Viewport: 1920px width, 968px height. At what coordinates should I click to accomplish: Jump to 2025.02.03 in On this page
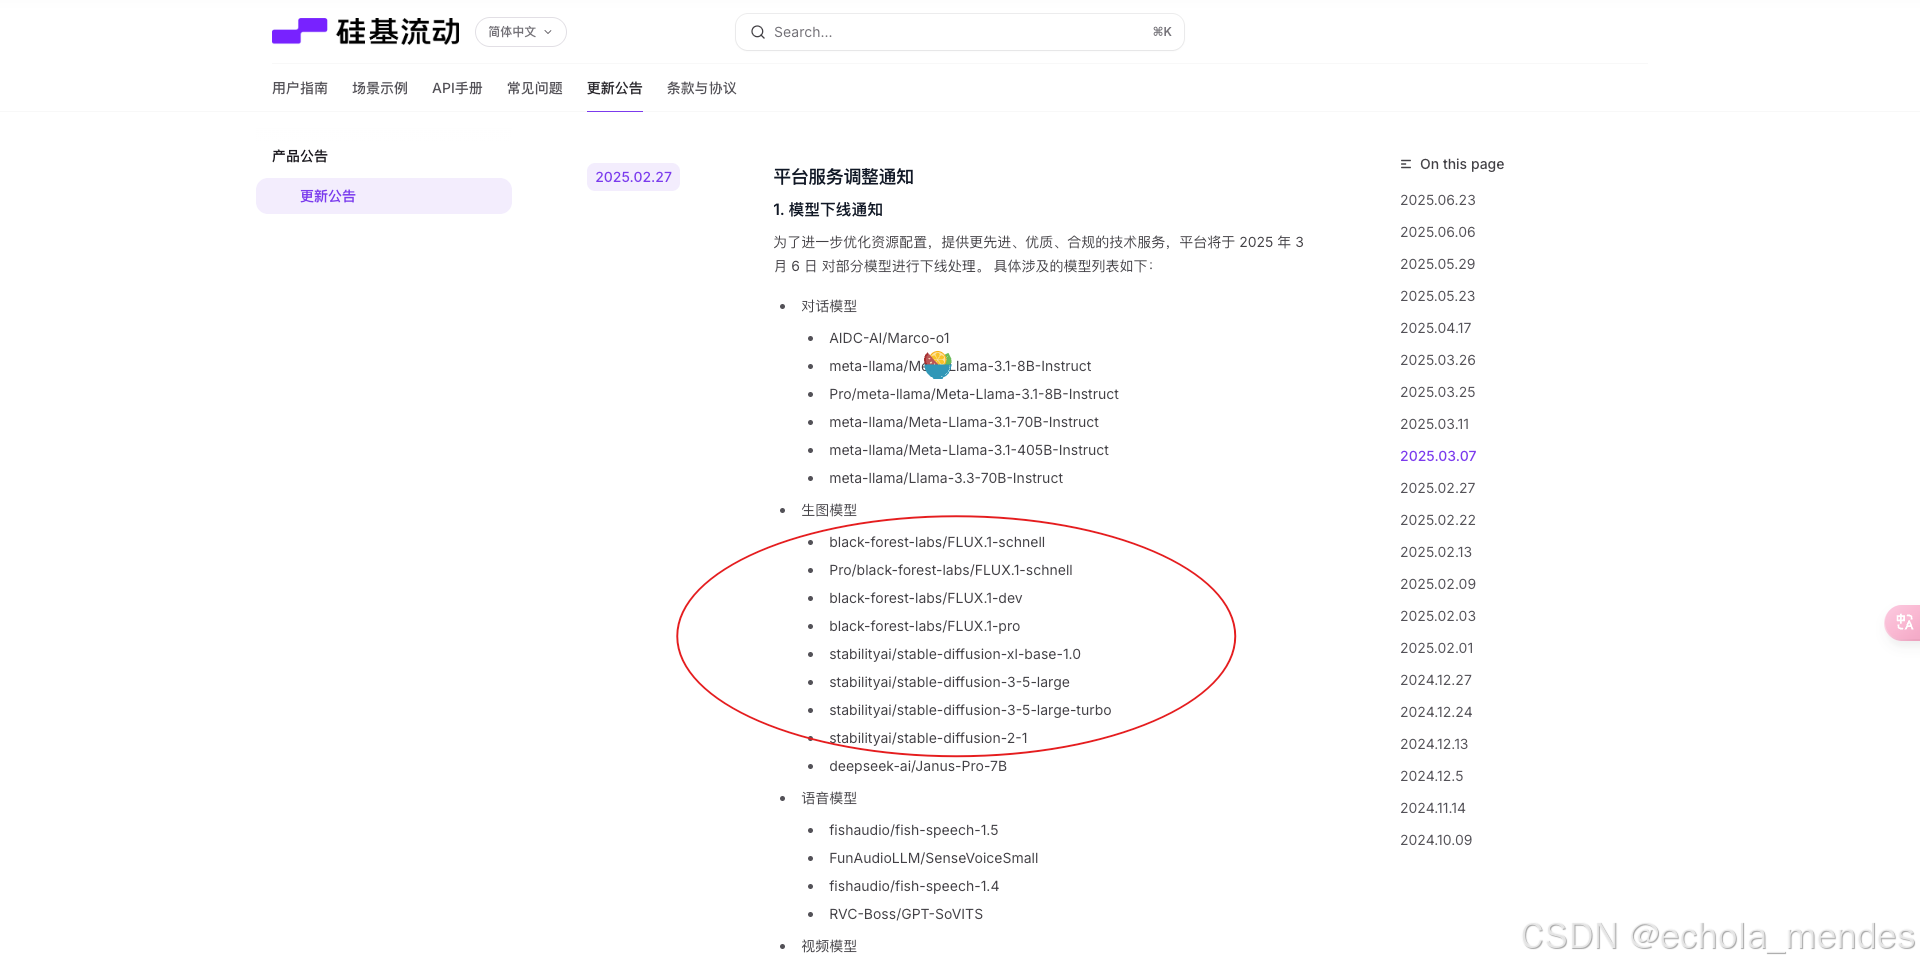(1438, 616)
